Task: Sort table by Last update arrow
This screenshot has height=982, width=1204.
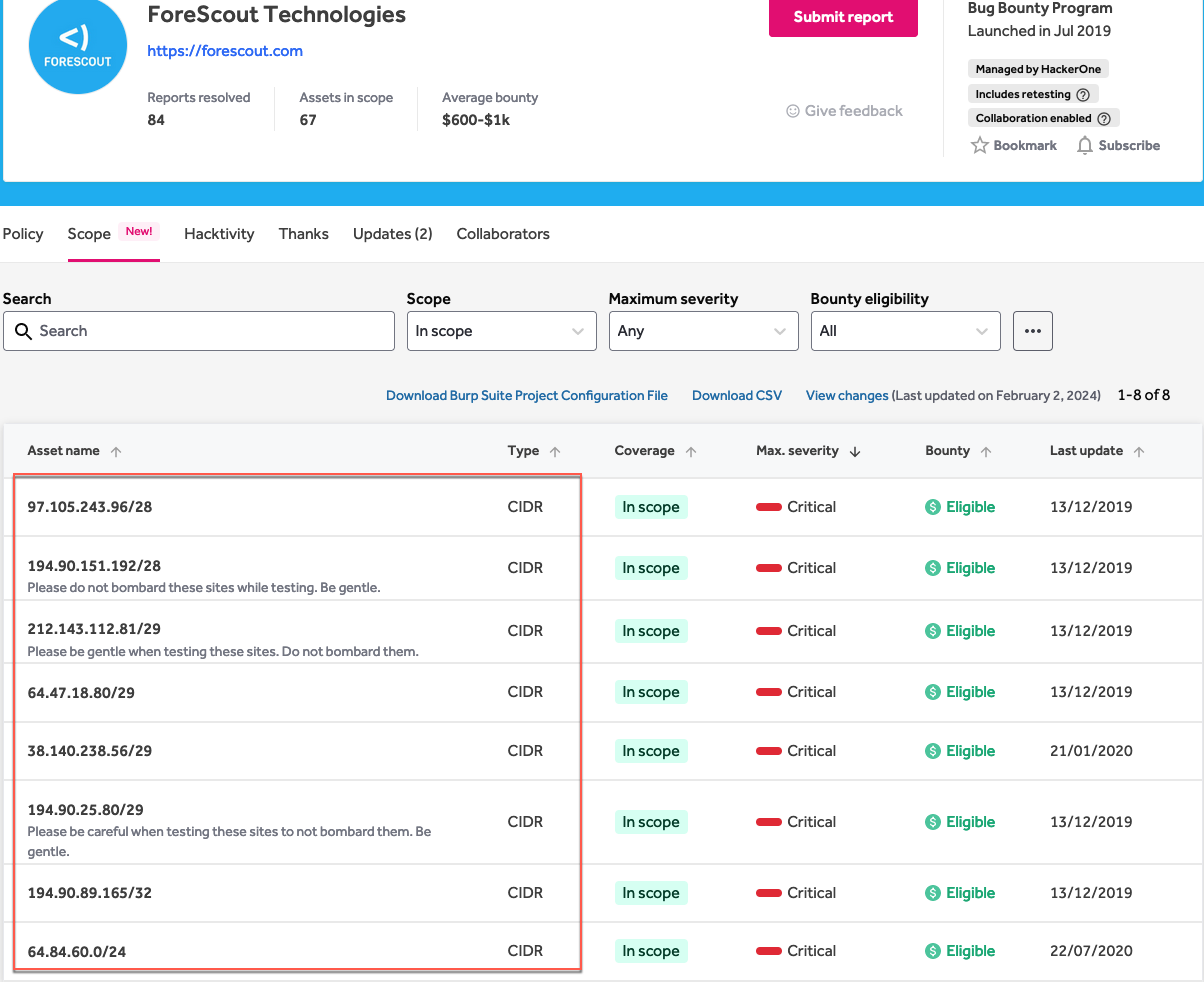Action: (x=1139, y=452)
